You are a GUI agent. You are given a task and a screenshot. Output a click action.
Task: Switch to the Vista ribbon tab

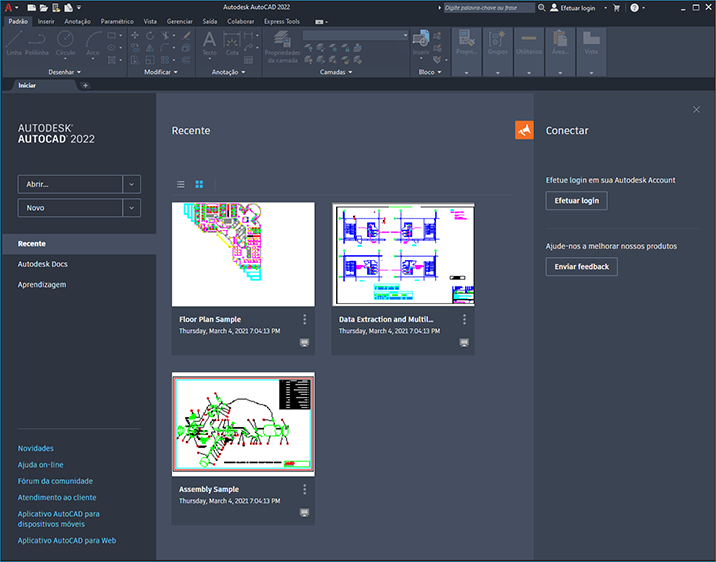coord(150,21)
